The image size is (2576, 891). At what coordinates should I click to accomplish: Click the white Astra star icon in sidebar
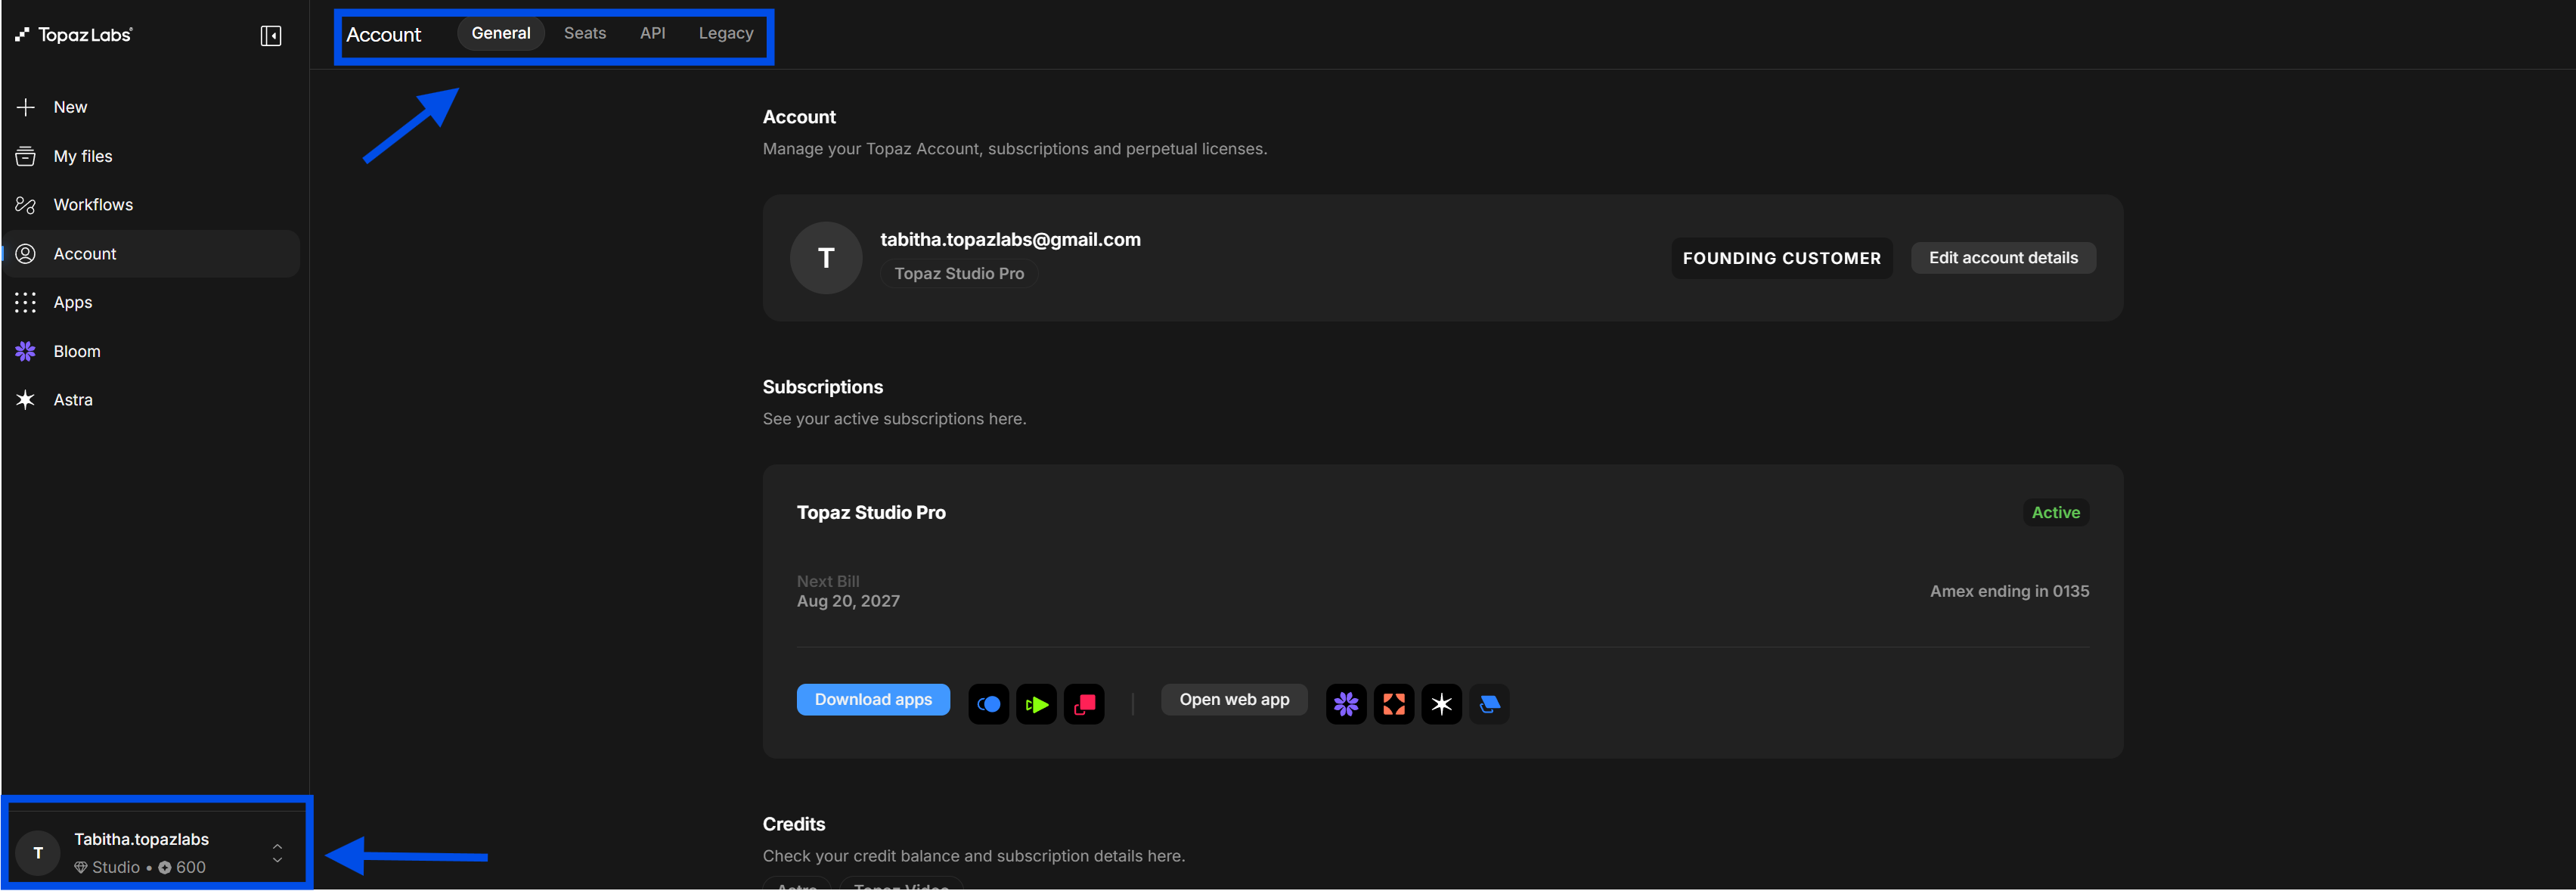click(x=26, y=400)
